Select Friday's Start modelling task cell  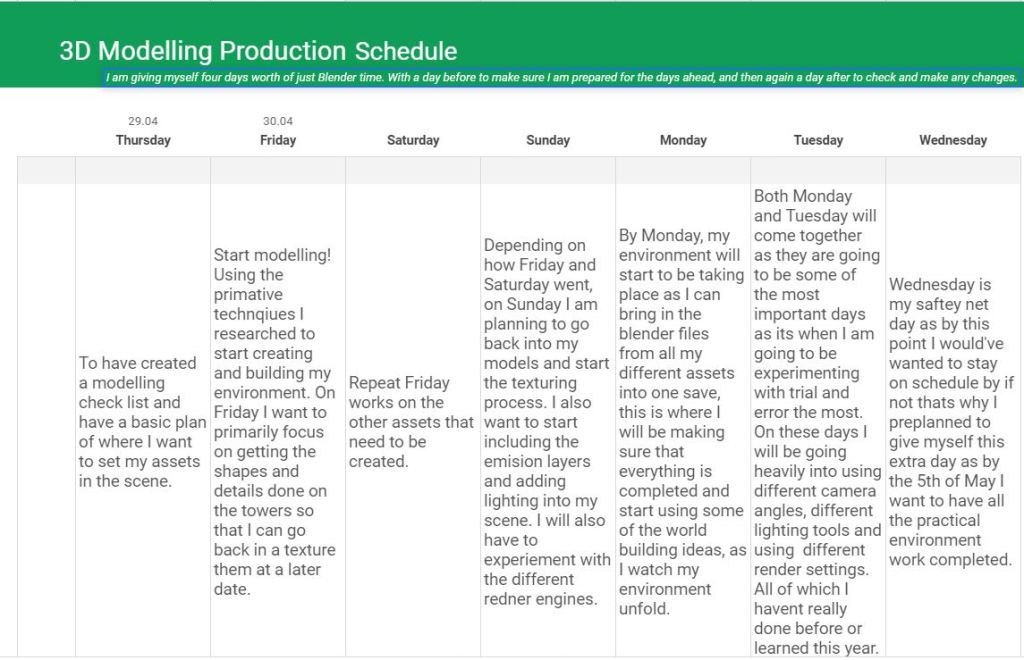click(278, 421)
